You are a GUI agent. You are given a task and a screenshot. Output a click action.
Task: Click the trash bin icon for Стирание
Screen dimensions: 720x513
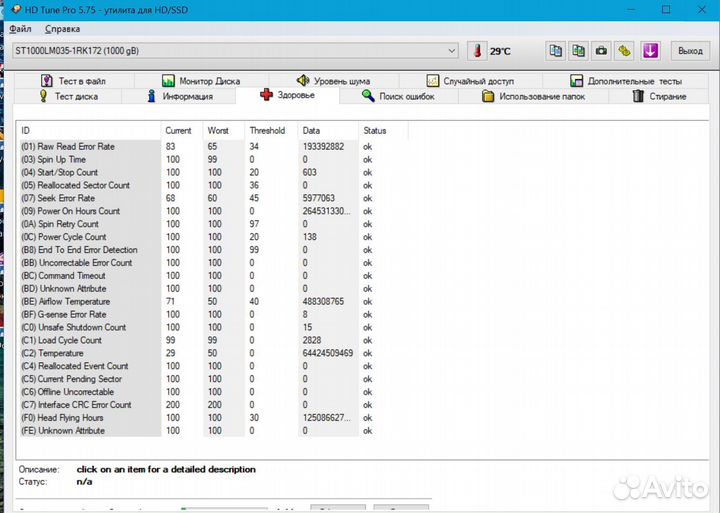point(639,96)
